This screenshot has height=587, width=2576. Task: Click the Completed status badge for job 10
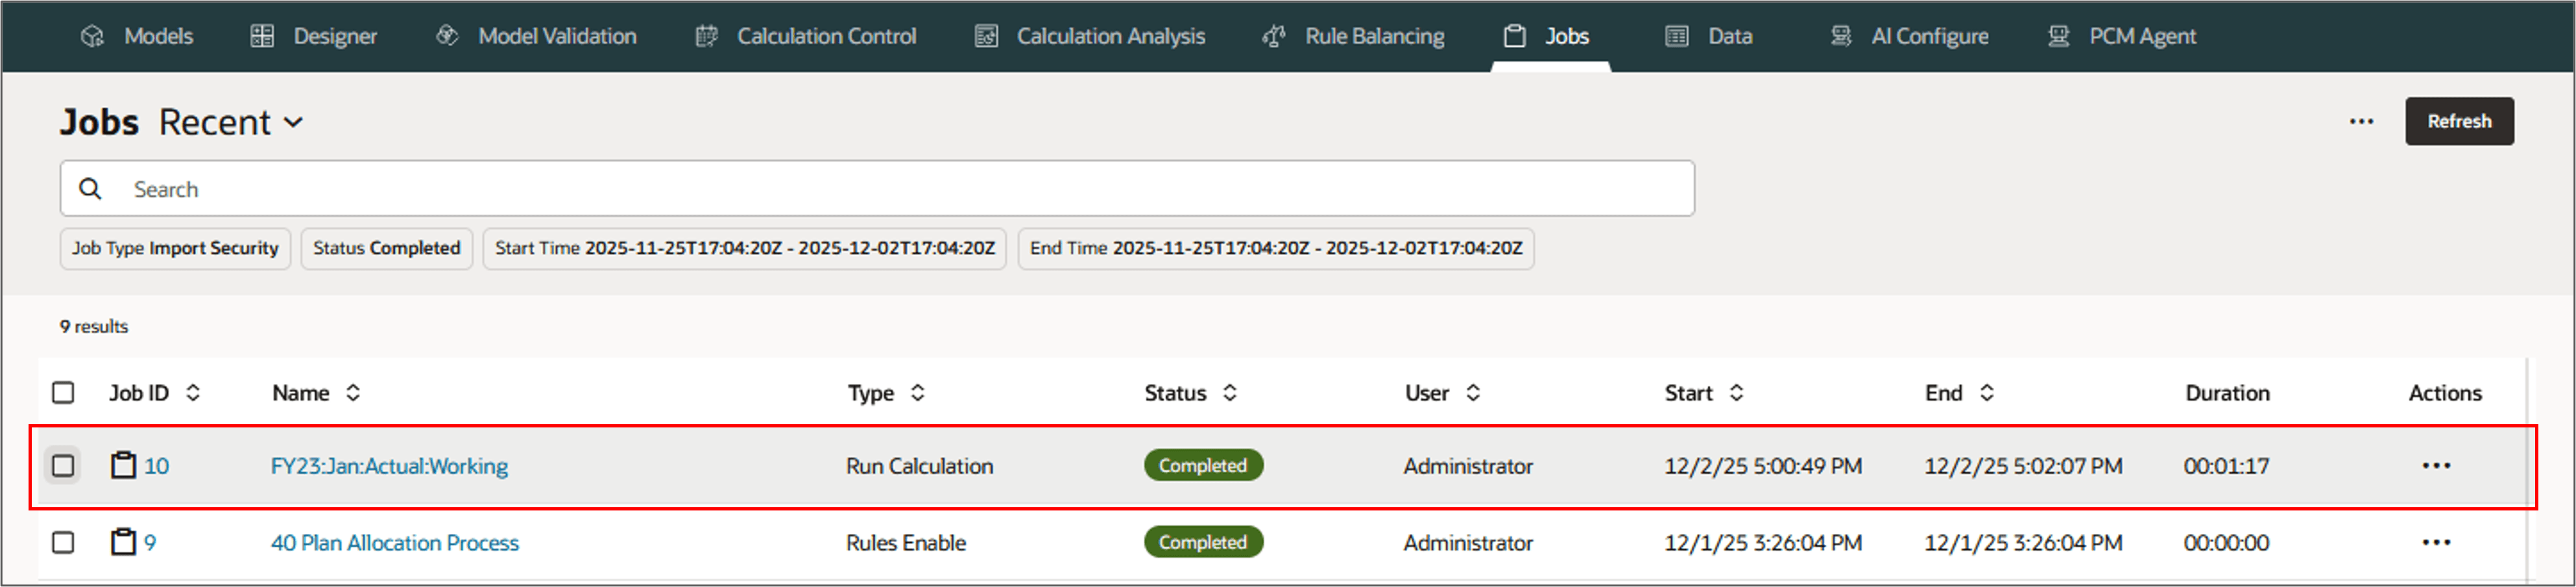coord(1203,465)
